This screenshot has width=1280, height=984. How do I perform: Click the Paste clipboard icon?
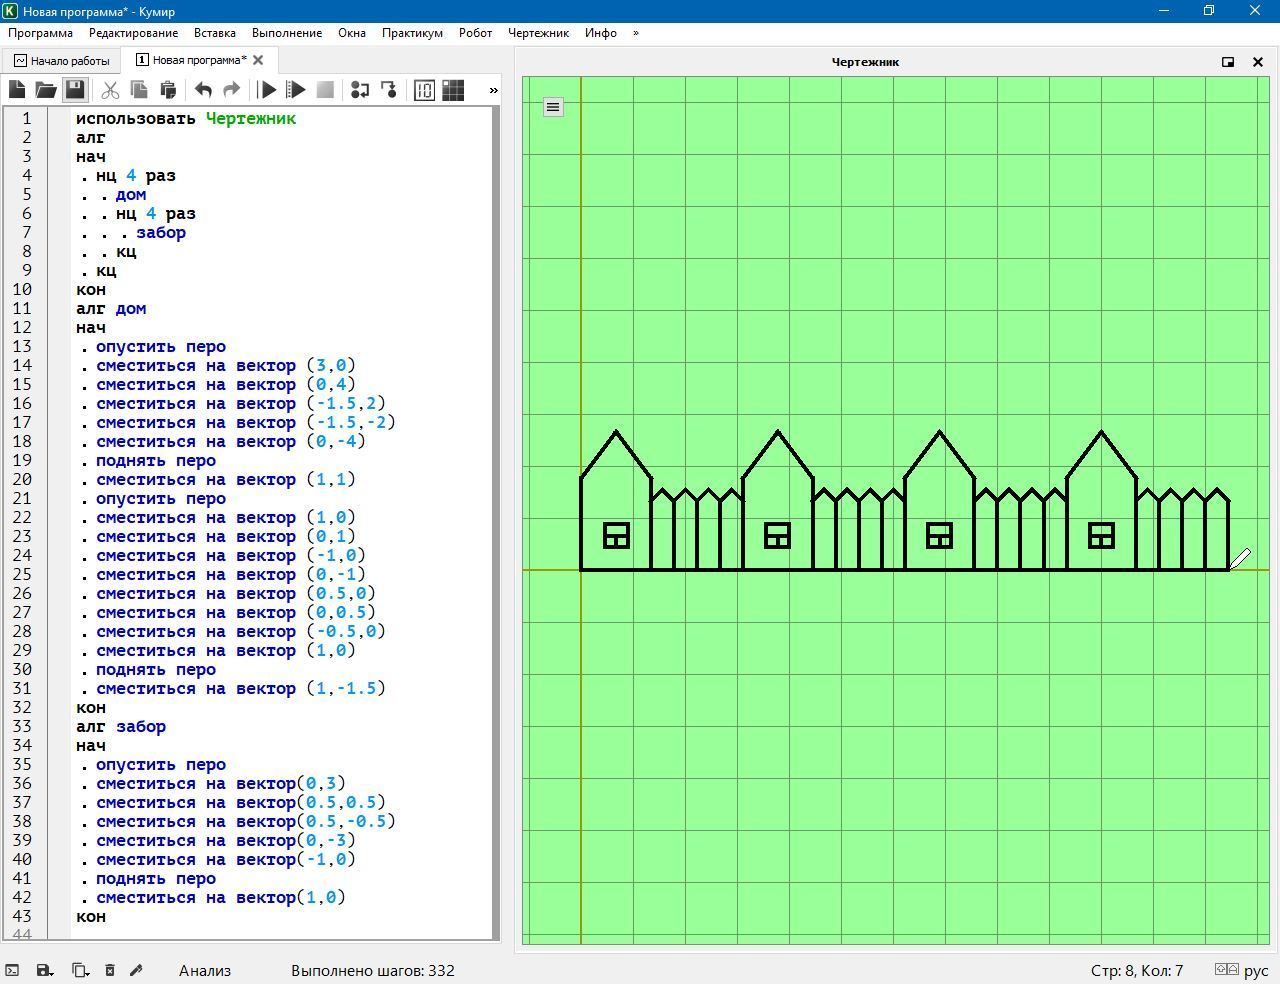(168, 90)
